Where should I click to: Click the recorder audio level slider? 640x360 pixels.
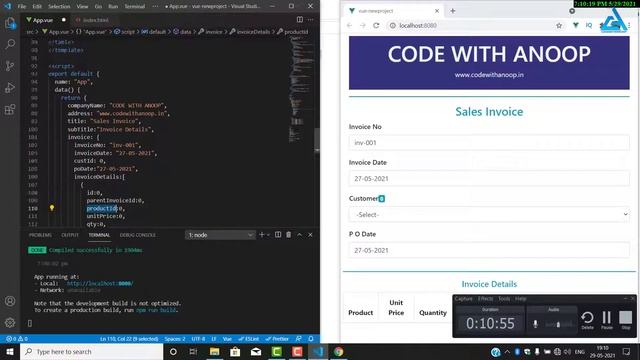[559, 324]
